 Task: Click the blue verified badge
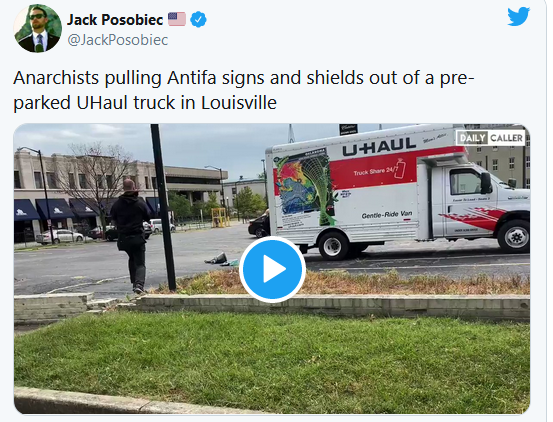[x=199, y=19]
